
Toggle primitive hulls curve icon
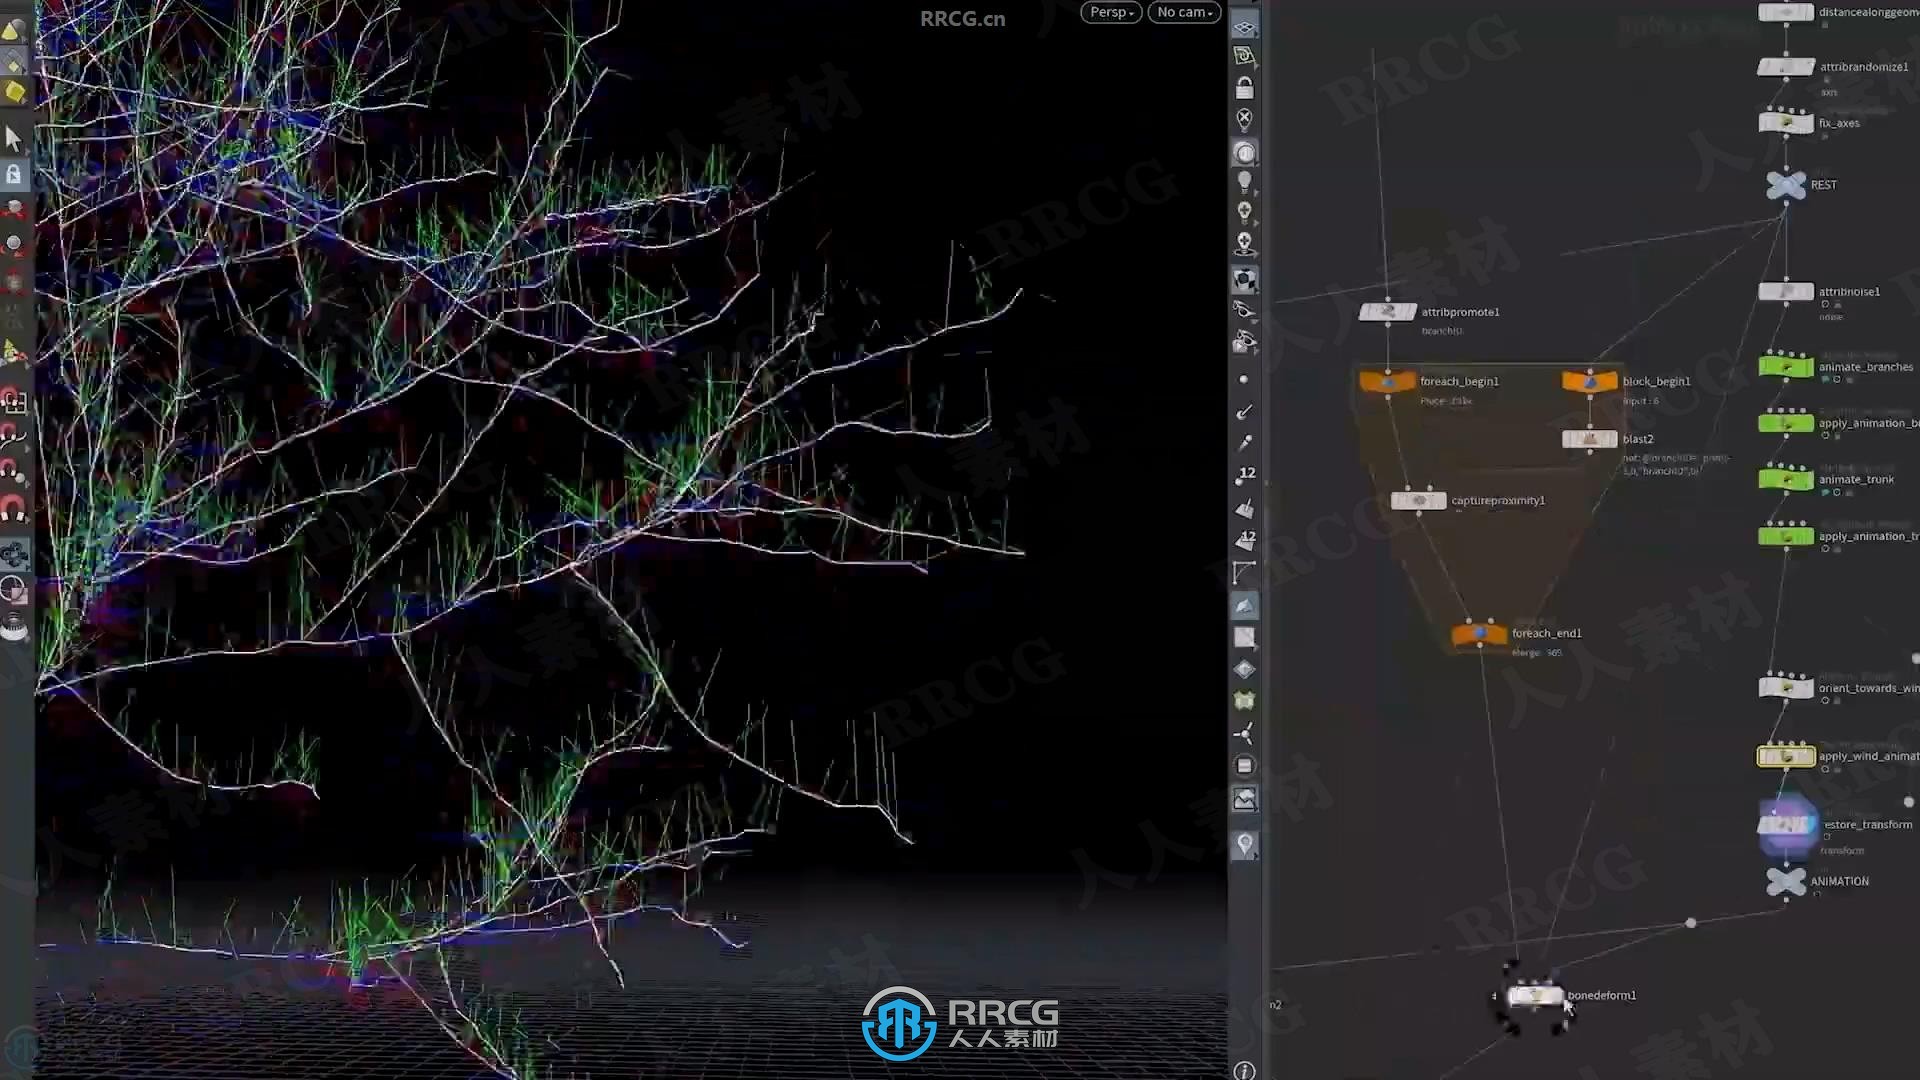1244,573
